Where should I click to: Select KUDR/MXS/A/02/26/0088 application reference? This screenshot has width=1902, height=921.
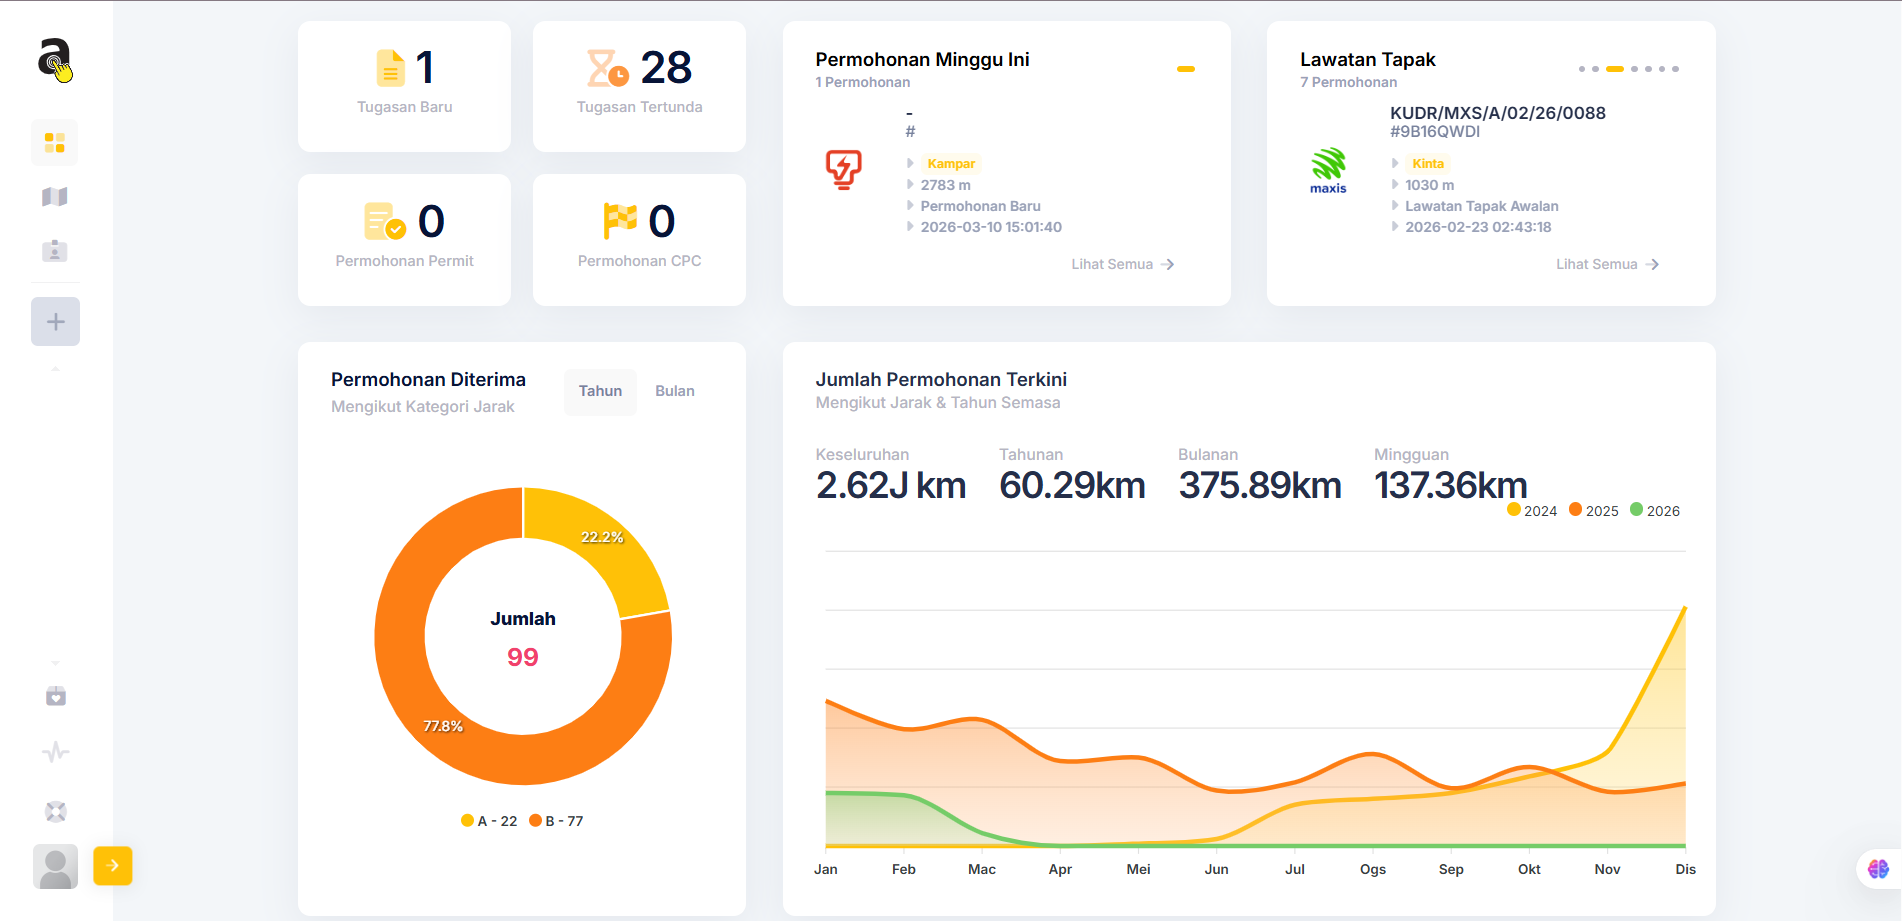point(1498,113)
